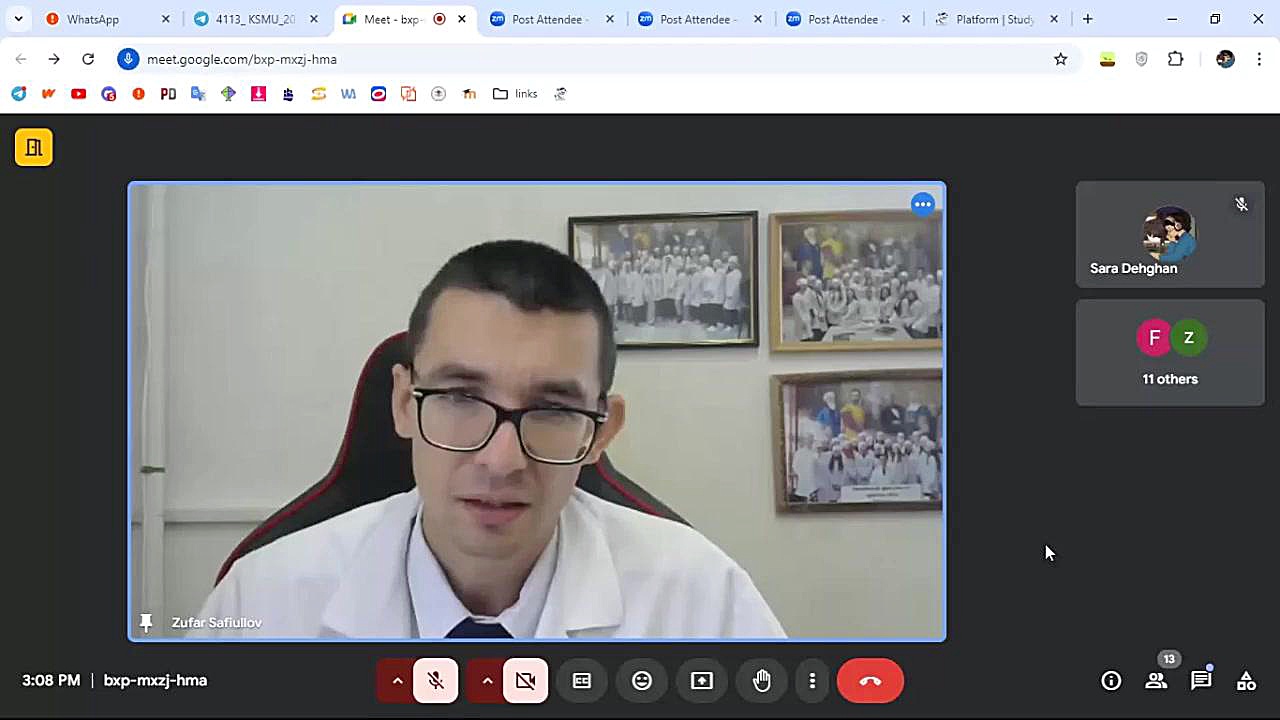Open the '11 others' participants tile
Screen dimensions: 1280x720
(1170, 353)
